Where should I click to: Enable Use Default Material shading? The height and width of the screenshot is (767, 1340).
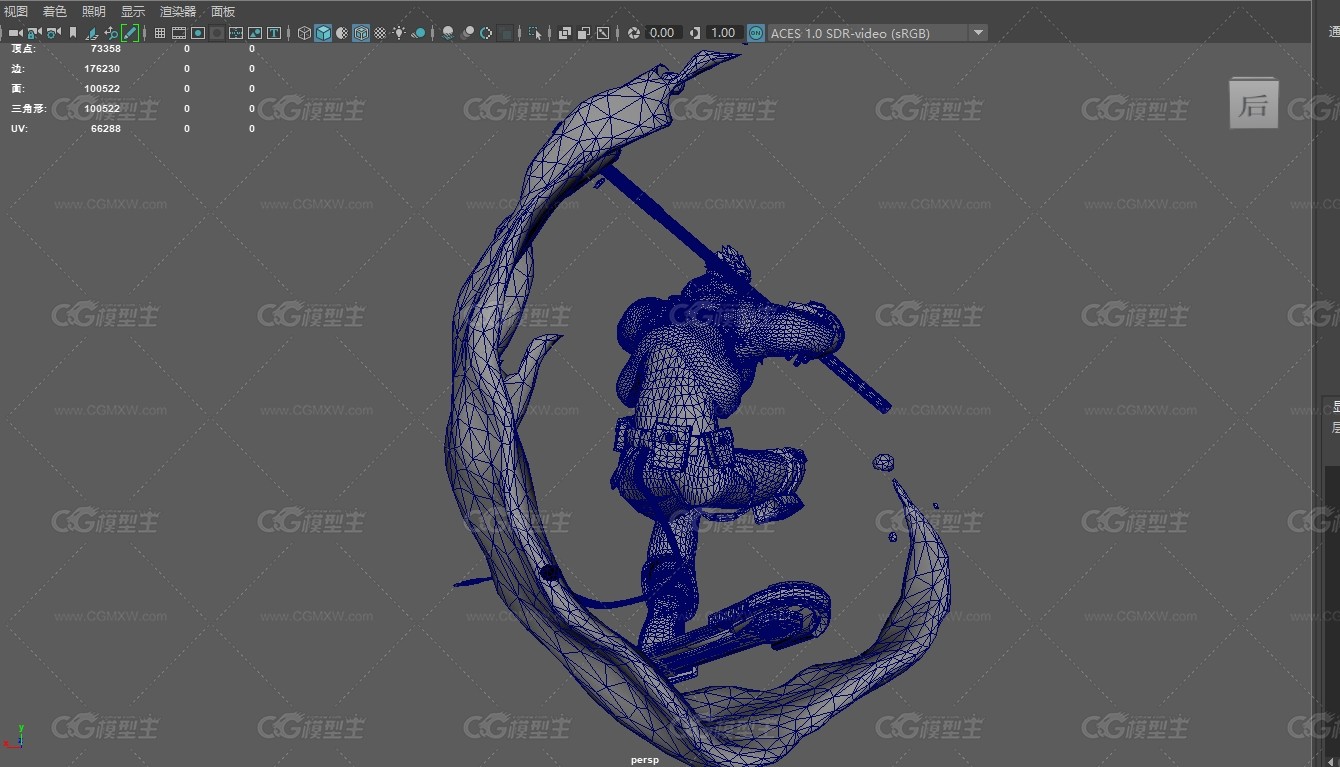342,33
